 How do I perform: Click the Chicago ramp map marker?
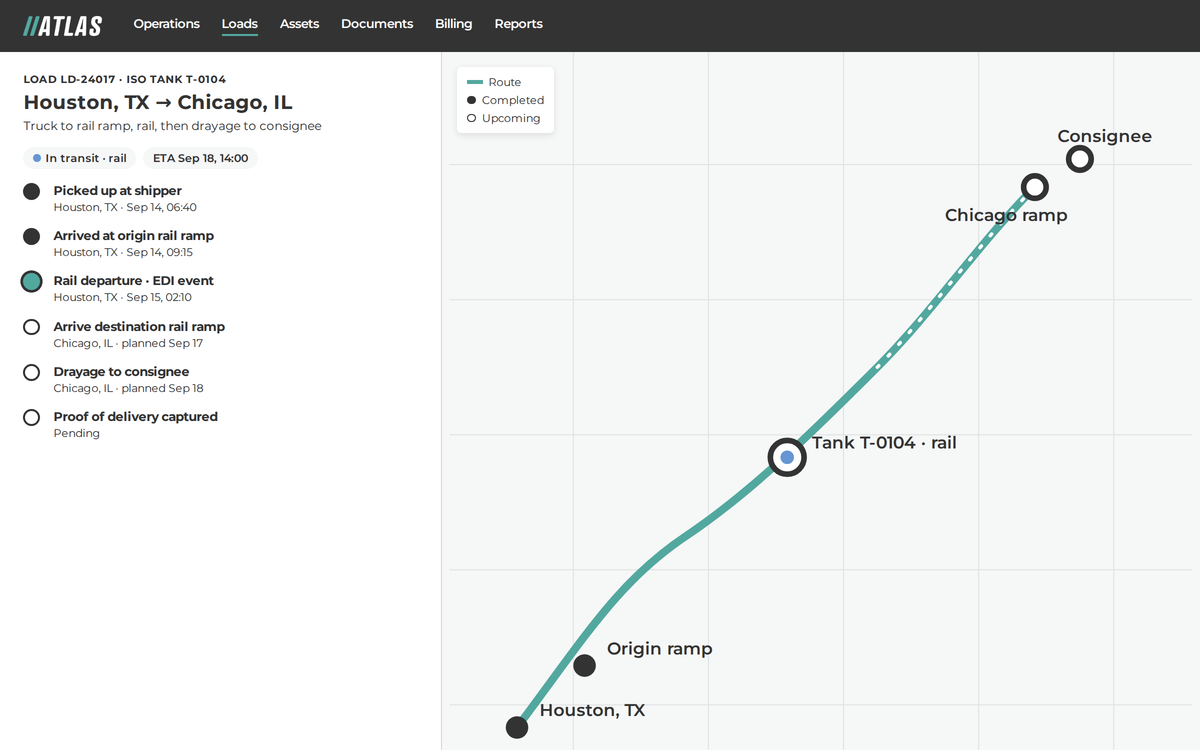pyautogui.click(x=1035, y=187)
